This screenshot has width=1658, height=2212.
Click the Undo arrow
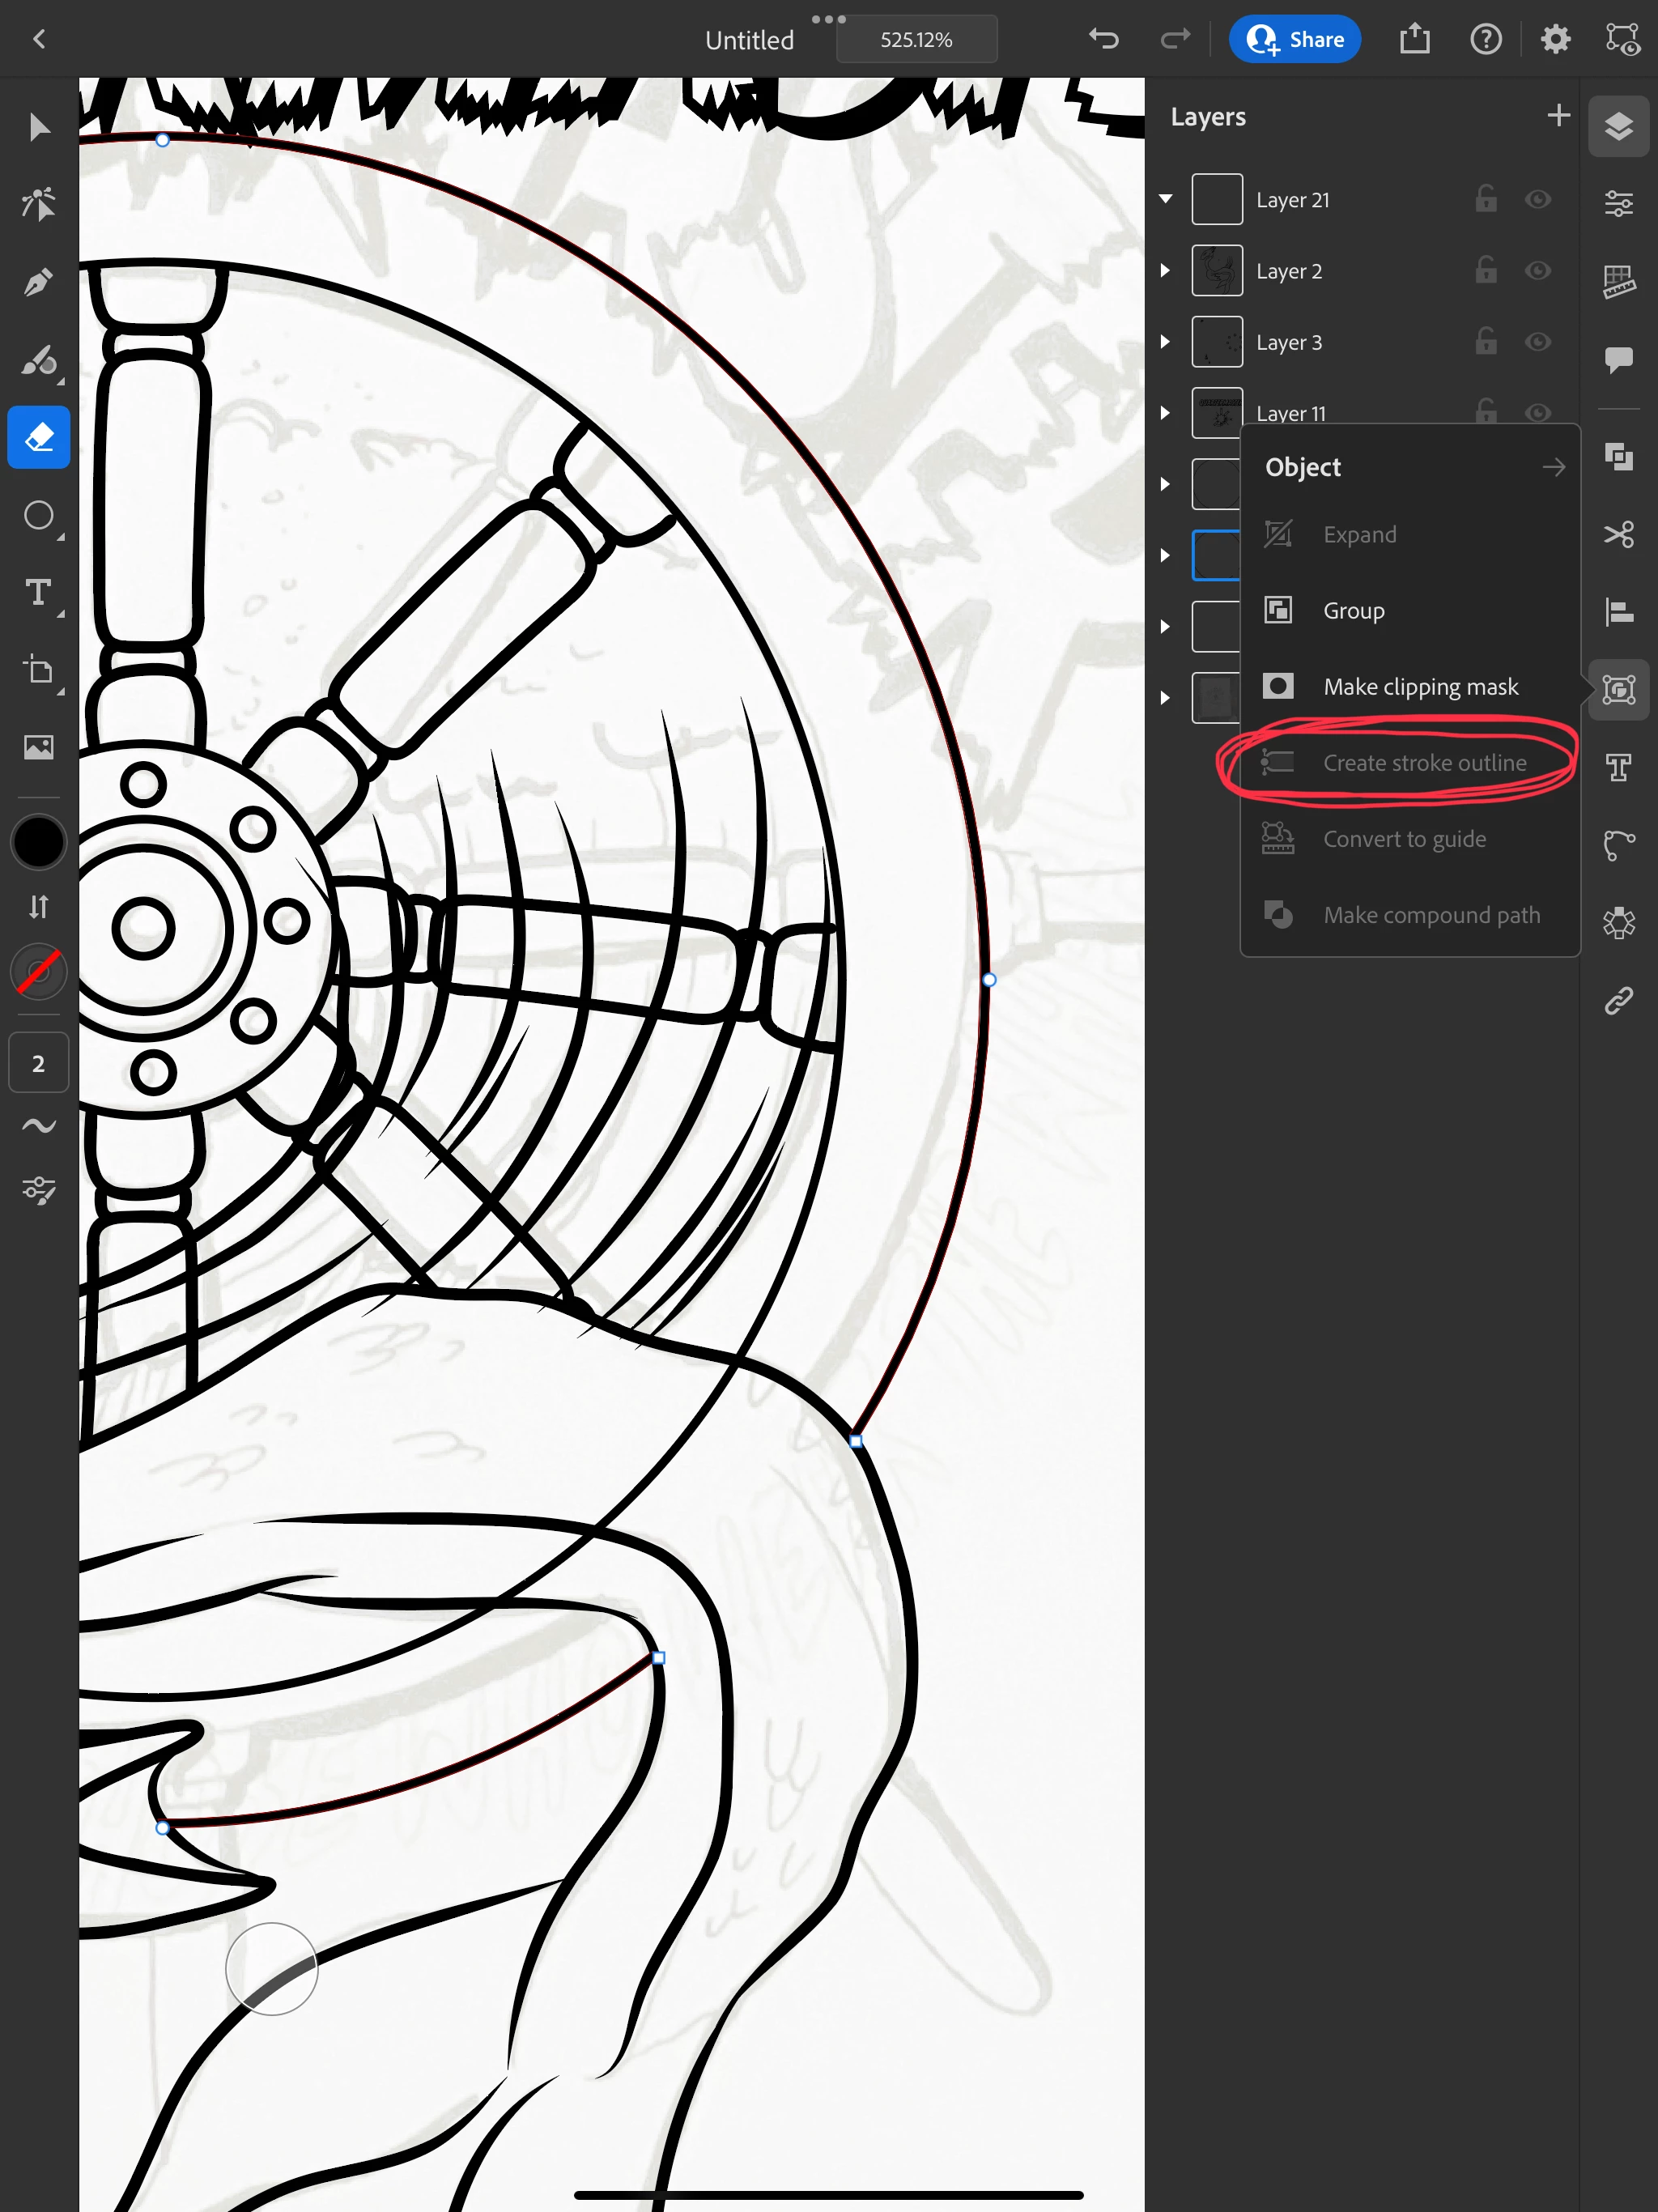tap(1103, 39)
